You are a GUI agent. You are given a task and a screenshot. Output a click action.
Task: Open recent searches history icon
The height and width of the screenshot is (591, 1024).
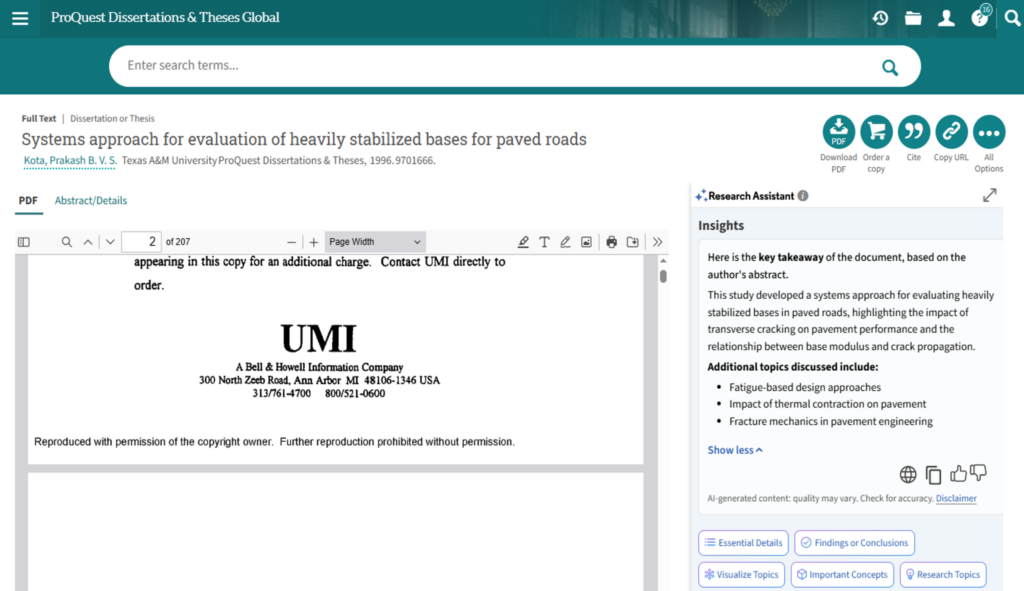(880, 18)
